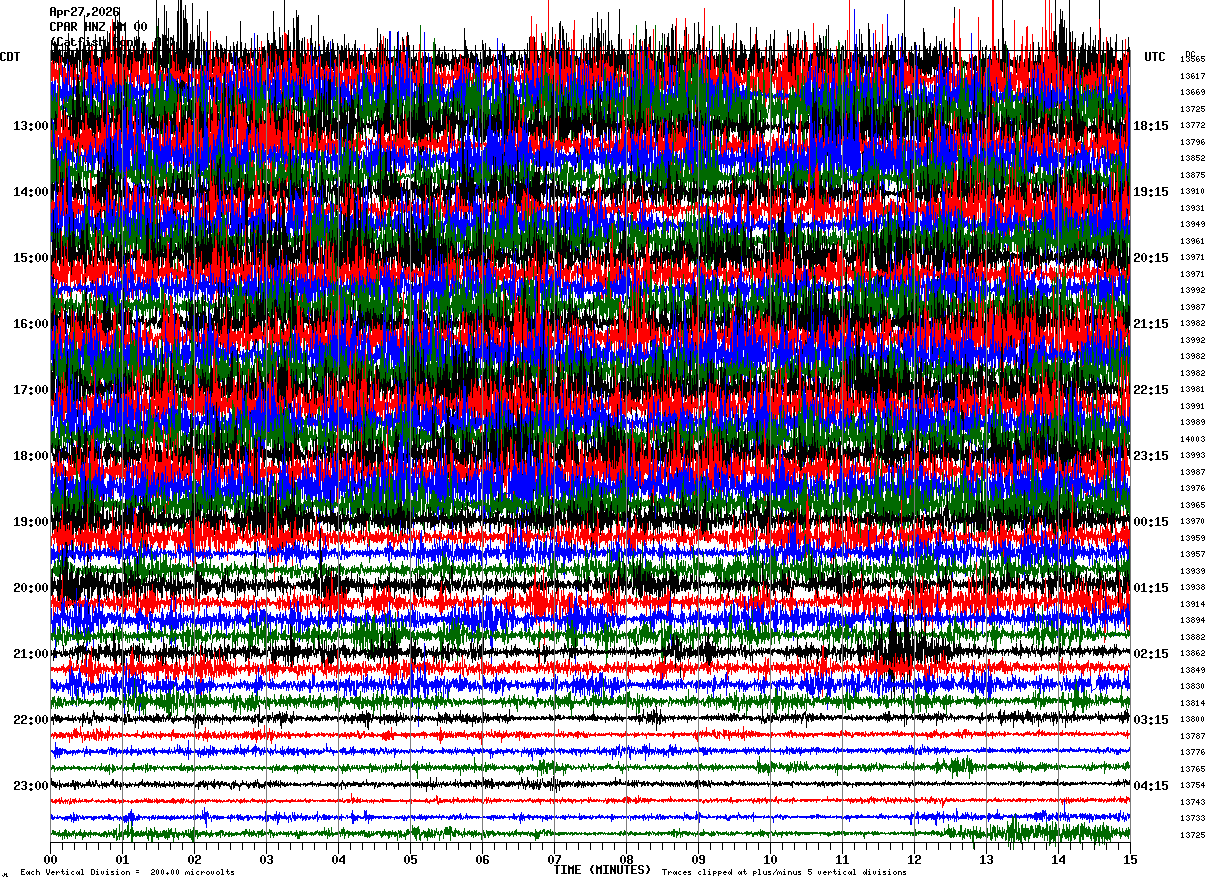Click the 18:15 UTC time label
The height and width of the screenshot is (886, 1210).
tap(1151, 126)
